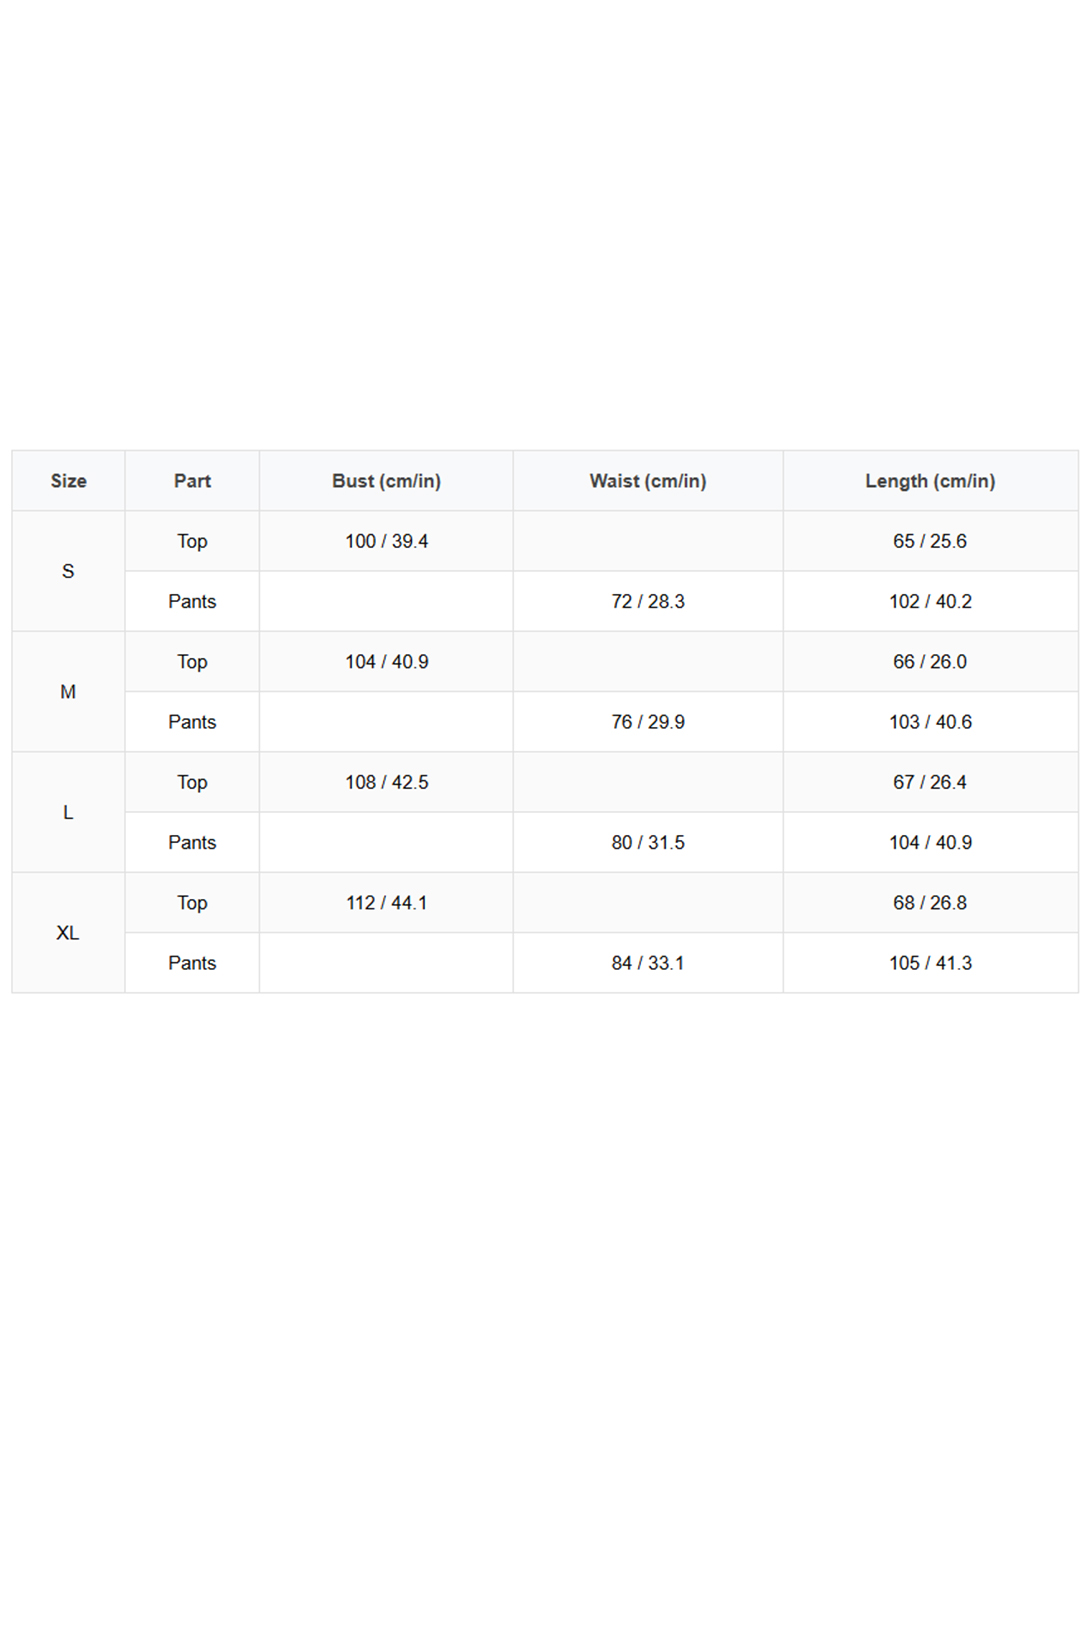
Task: Click bust value 108 / 42.5
Action: (386, 782)
